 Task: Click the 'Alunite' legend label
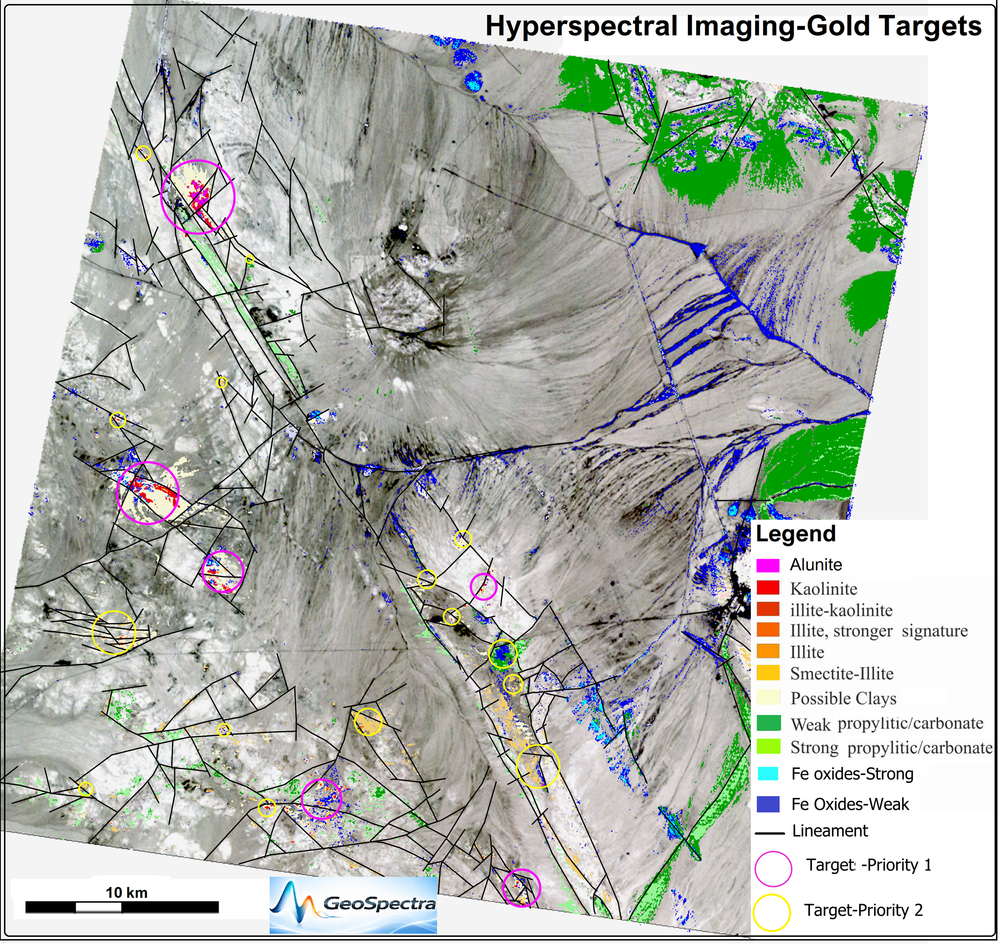click(x=816, y=564)
